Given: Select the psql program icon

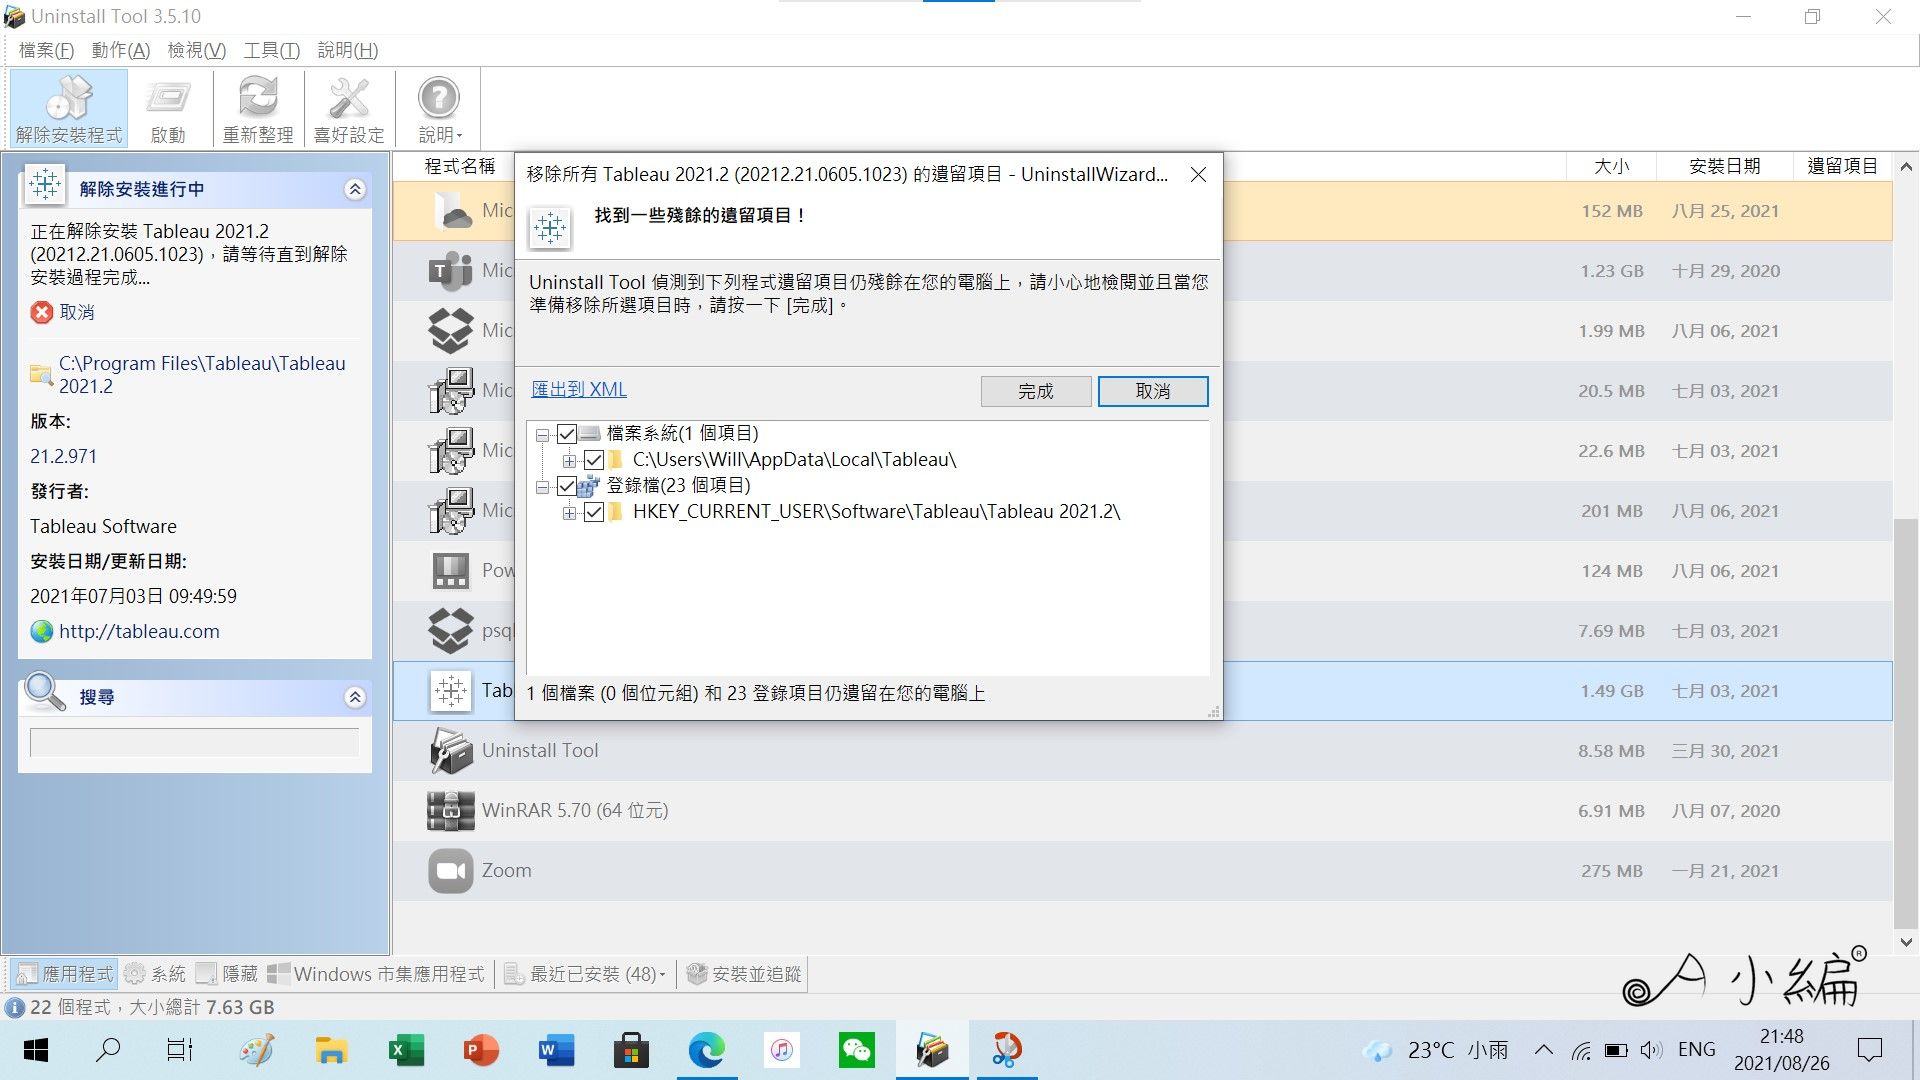Looking at the screenshot, I should point(451,631).
